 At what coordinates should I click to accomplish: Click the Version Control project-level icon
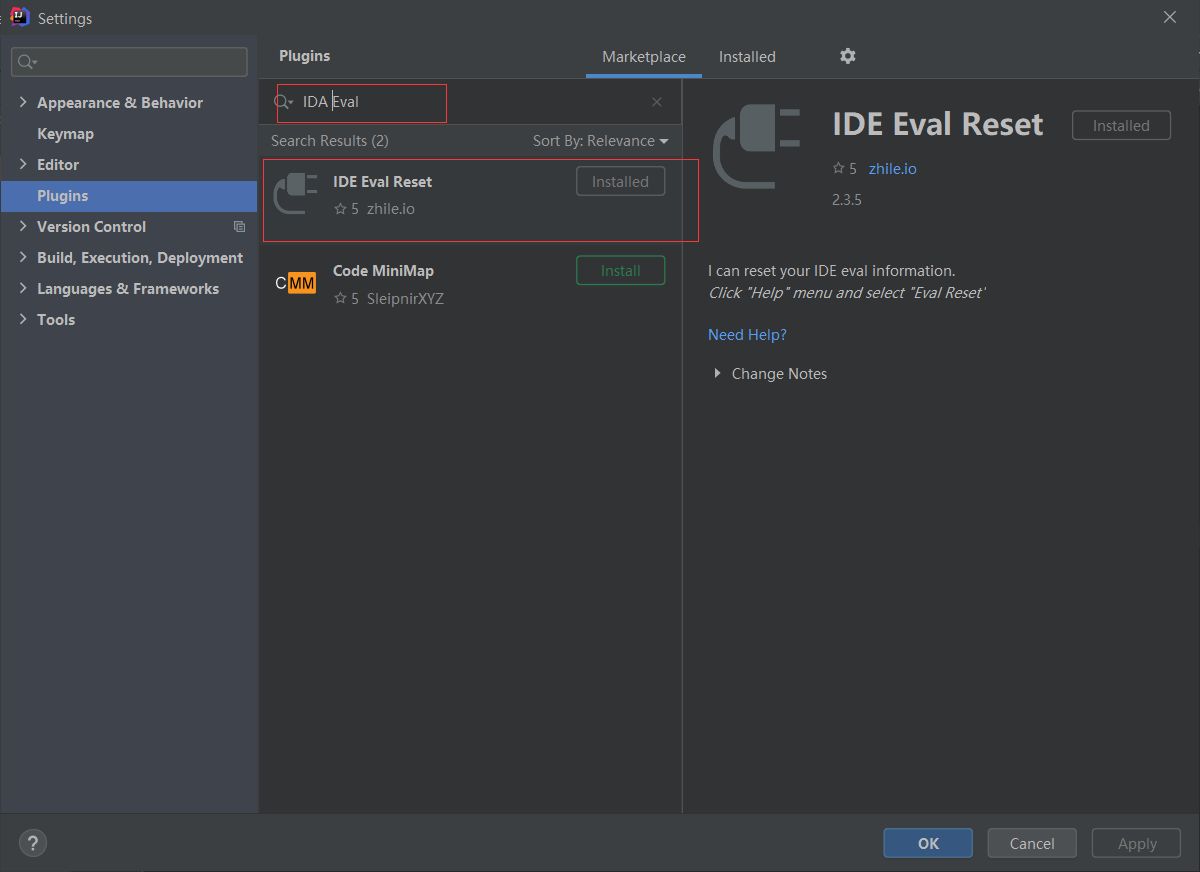click(239, 227)
